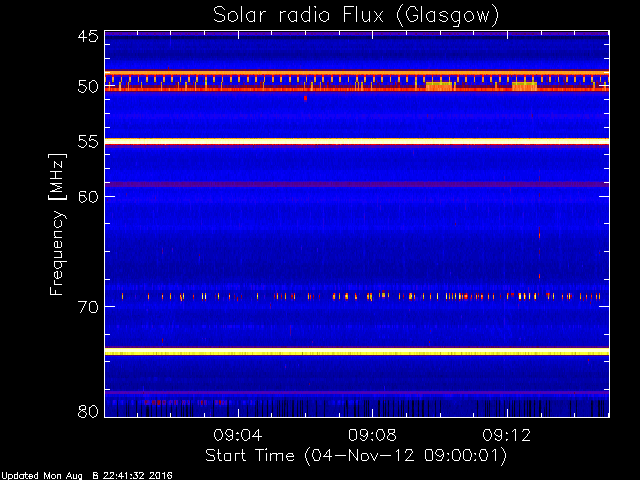The height and width of the screenshot is (480, 640).
Task: Click the "Start Time (04-Nov-12 09:00:01)" label
Action: point(356,456)
